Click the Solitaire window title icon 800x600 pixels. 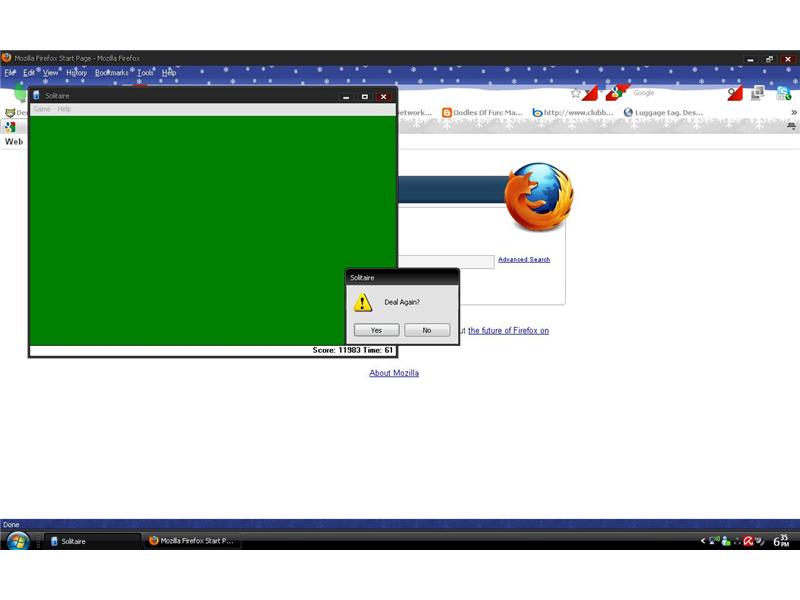(36, 95)
